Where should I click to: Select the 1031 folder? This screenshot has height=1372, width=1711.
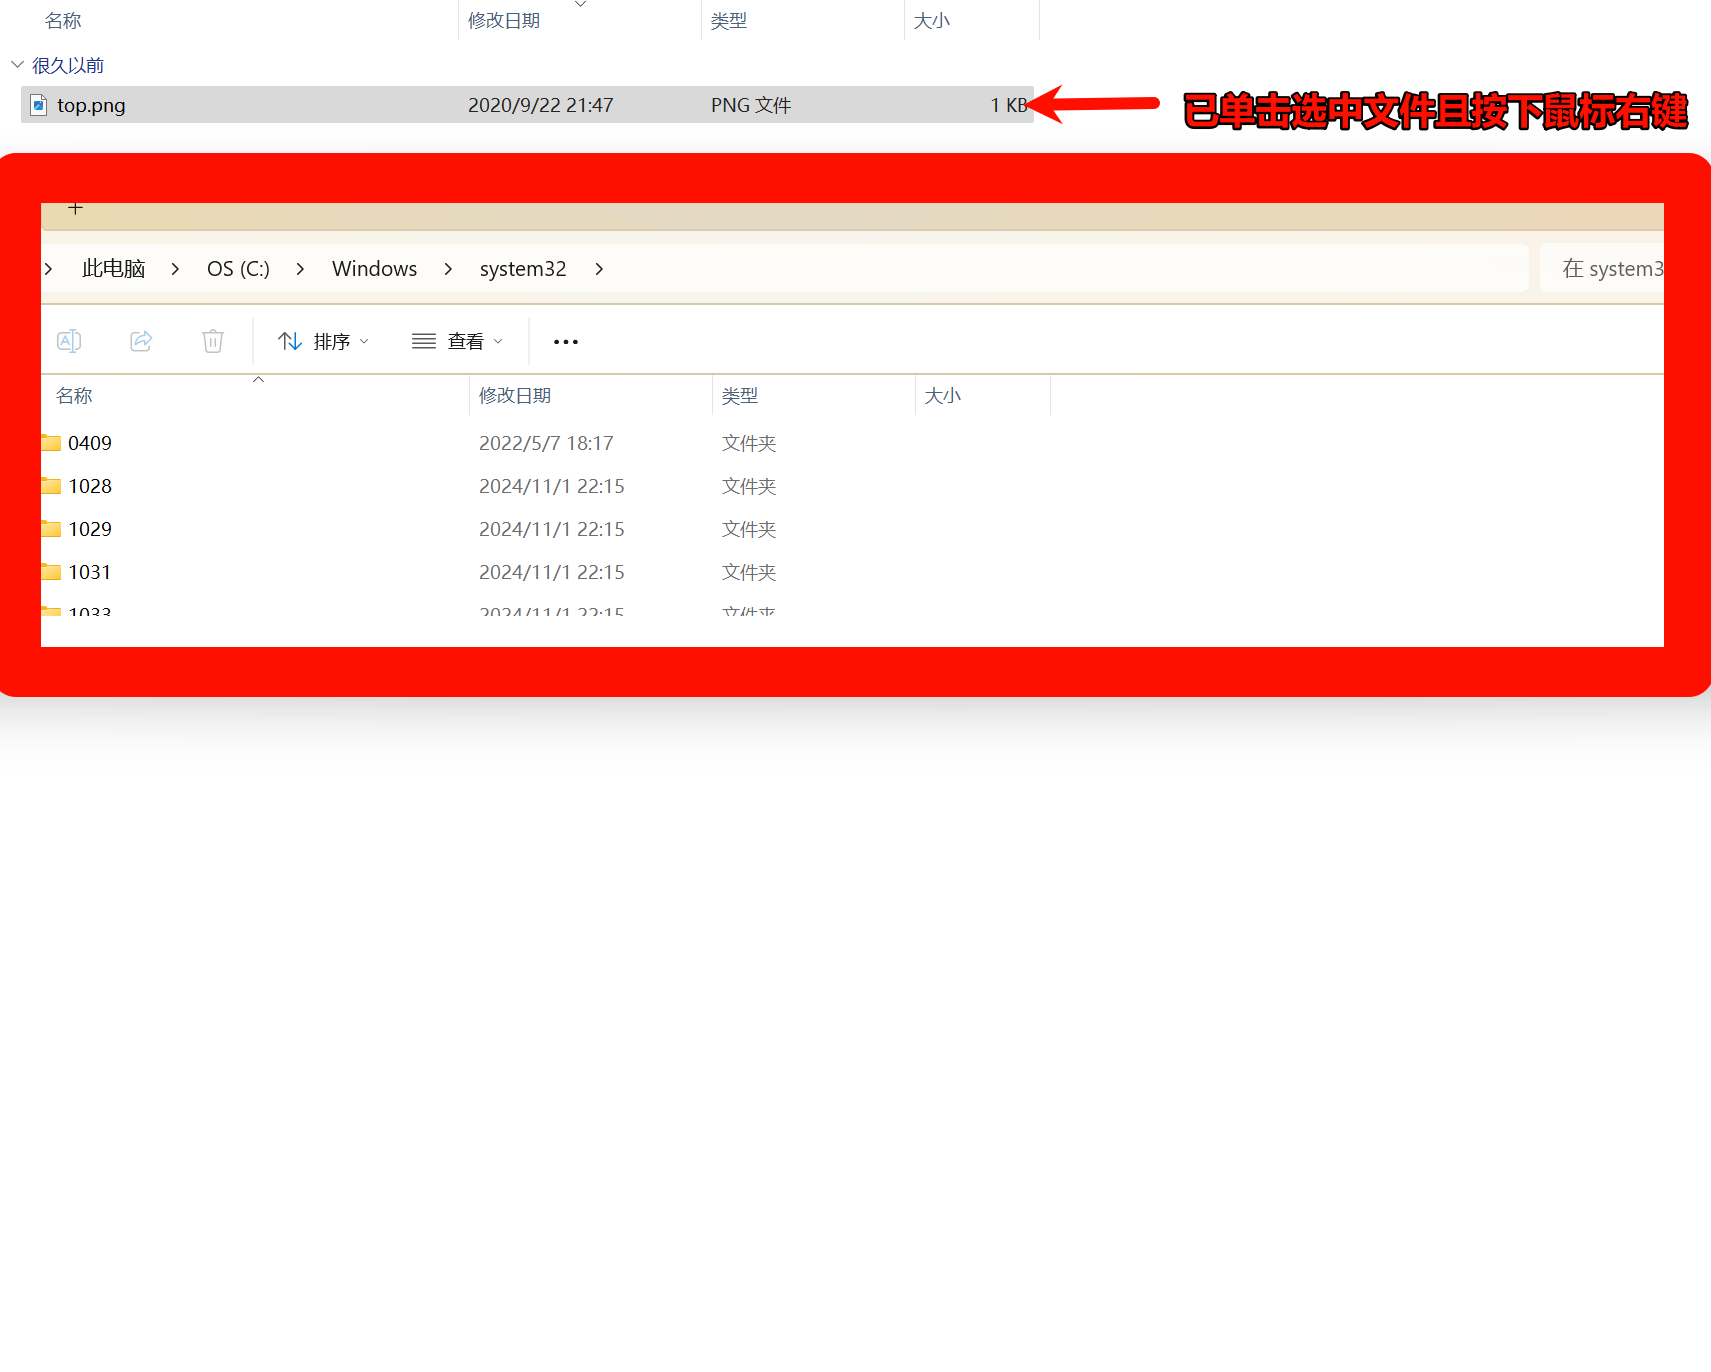(90, 572)
